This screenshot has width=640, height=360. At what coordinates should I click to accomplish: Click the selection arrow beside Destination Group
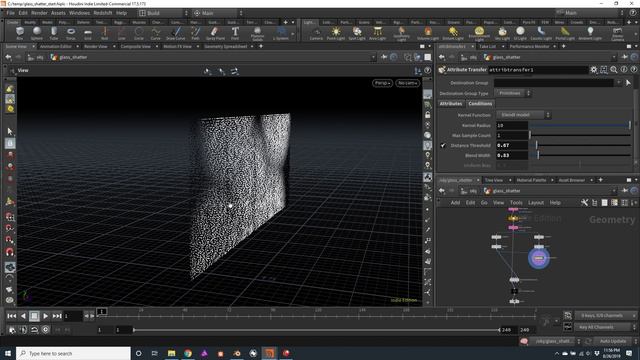628,83
